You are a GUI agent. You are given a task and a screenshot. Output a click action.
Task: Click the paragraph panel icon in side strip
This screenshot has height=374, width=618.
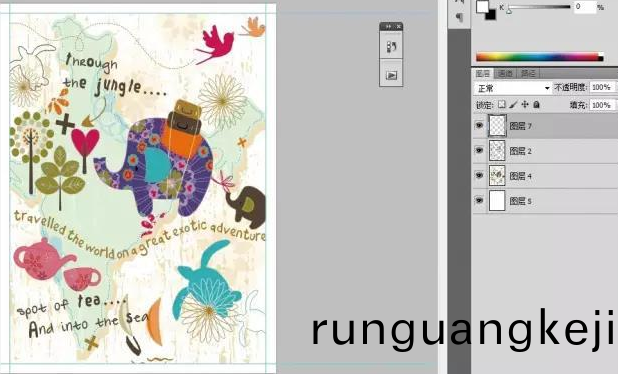pos(459,17)
